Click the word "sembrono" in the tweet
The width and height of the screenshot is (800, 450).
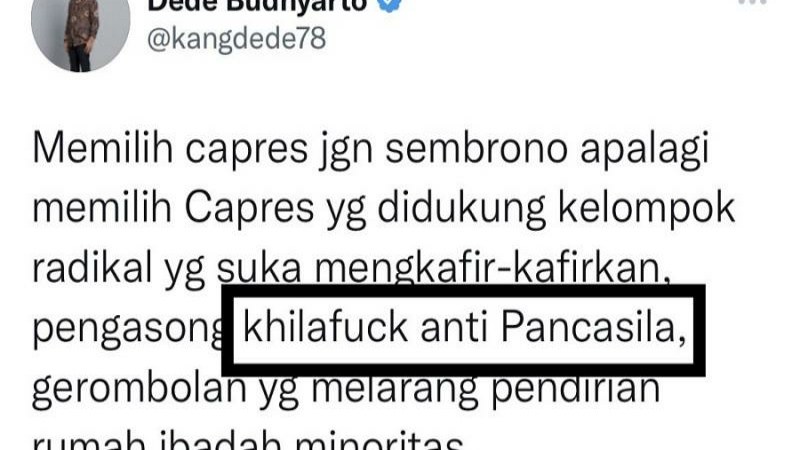tap(477, 148)
